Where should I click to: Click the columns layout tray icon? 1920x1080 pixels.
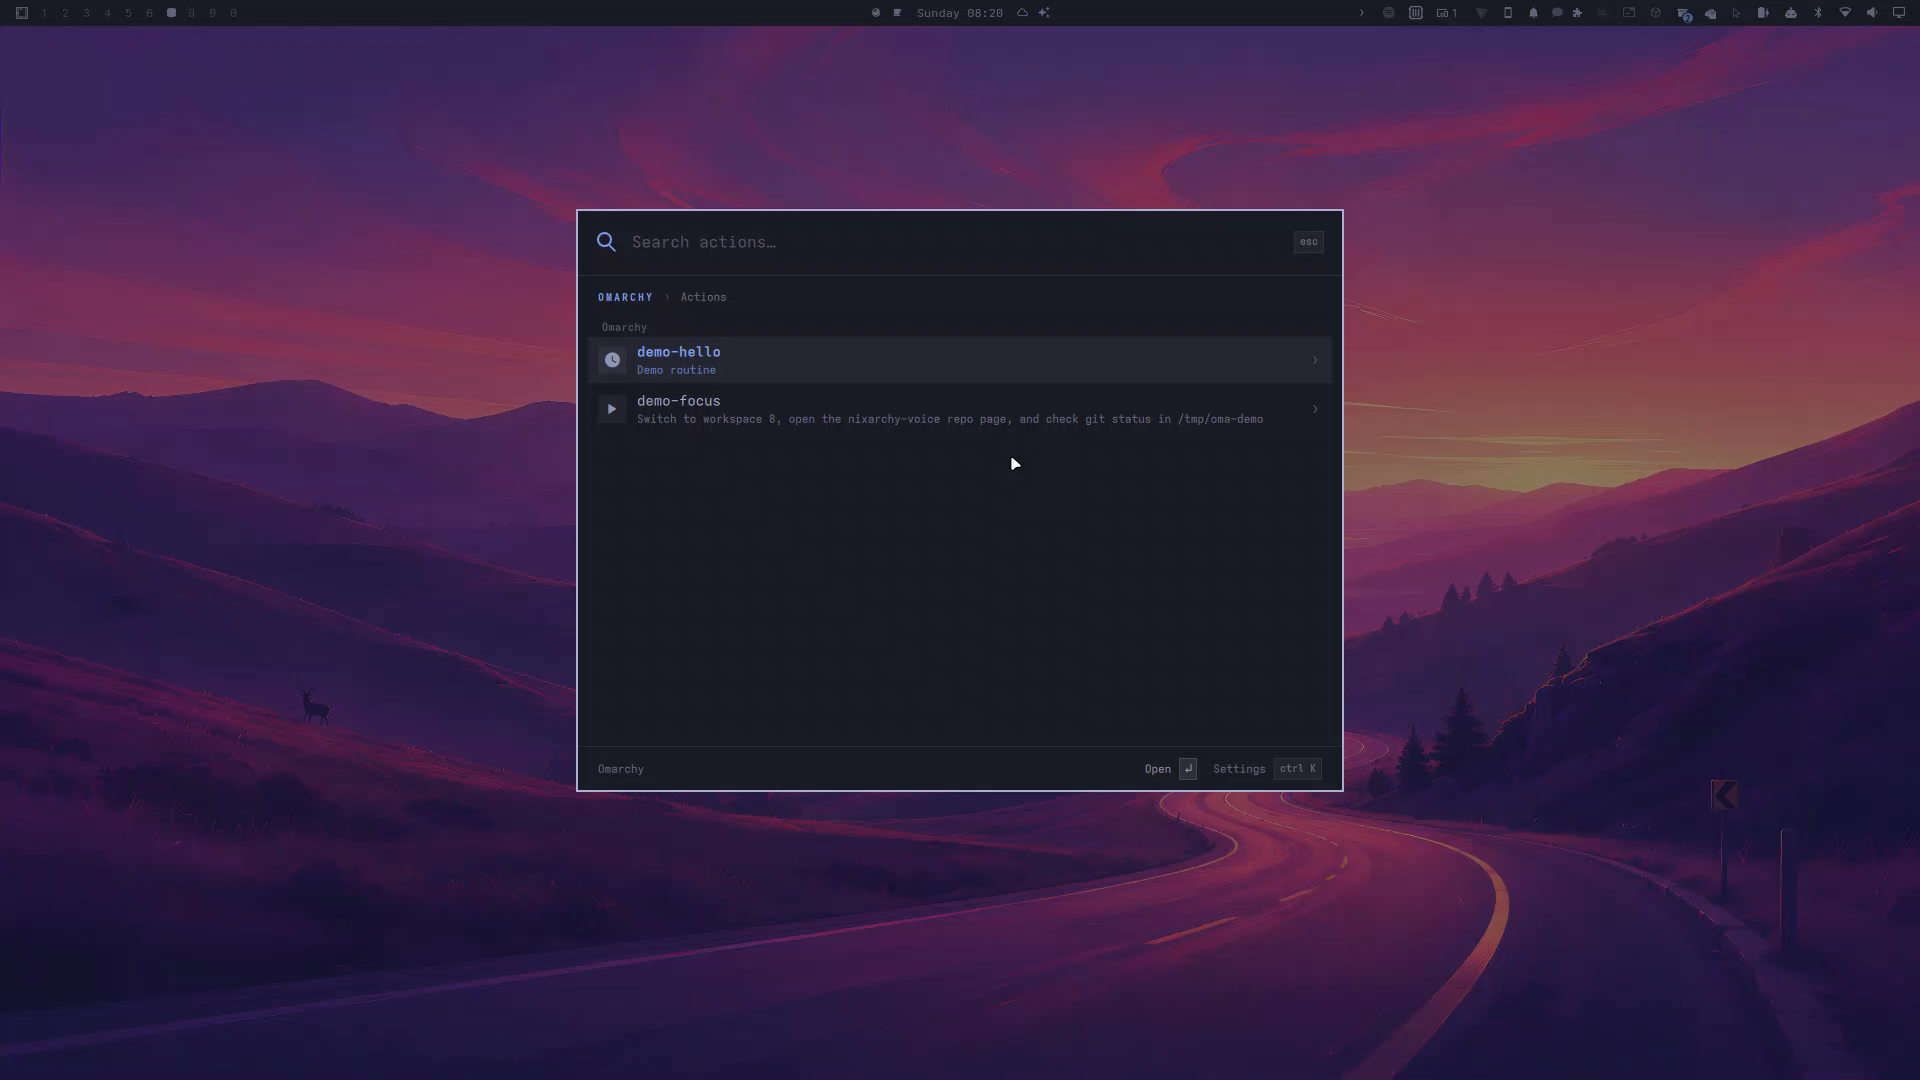point(1416,13)
